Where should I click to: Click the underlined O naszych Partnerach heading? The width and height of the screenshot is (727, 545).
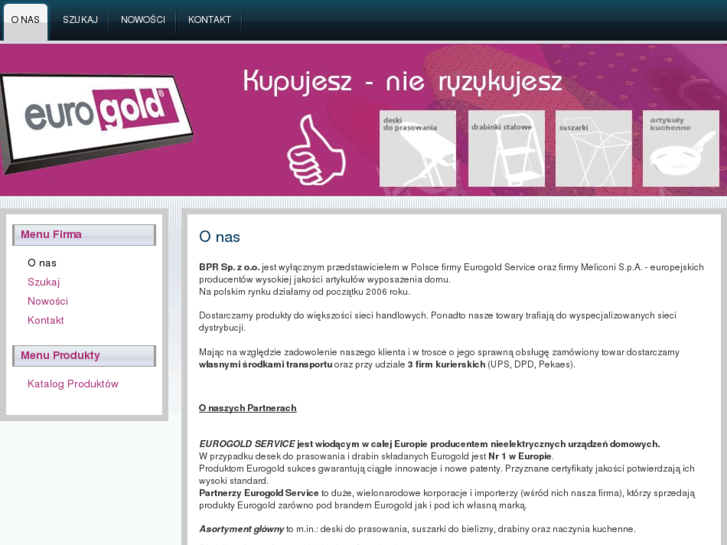[248, 408]
